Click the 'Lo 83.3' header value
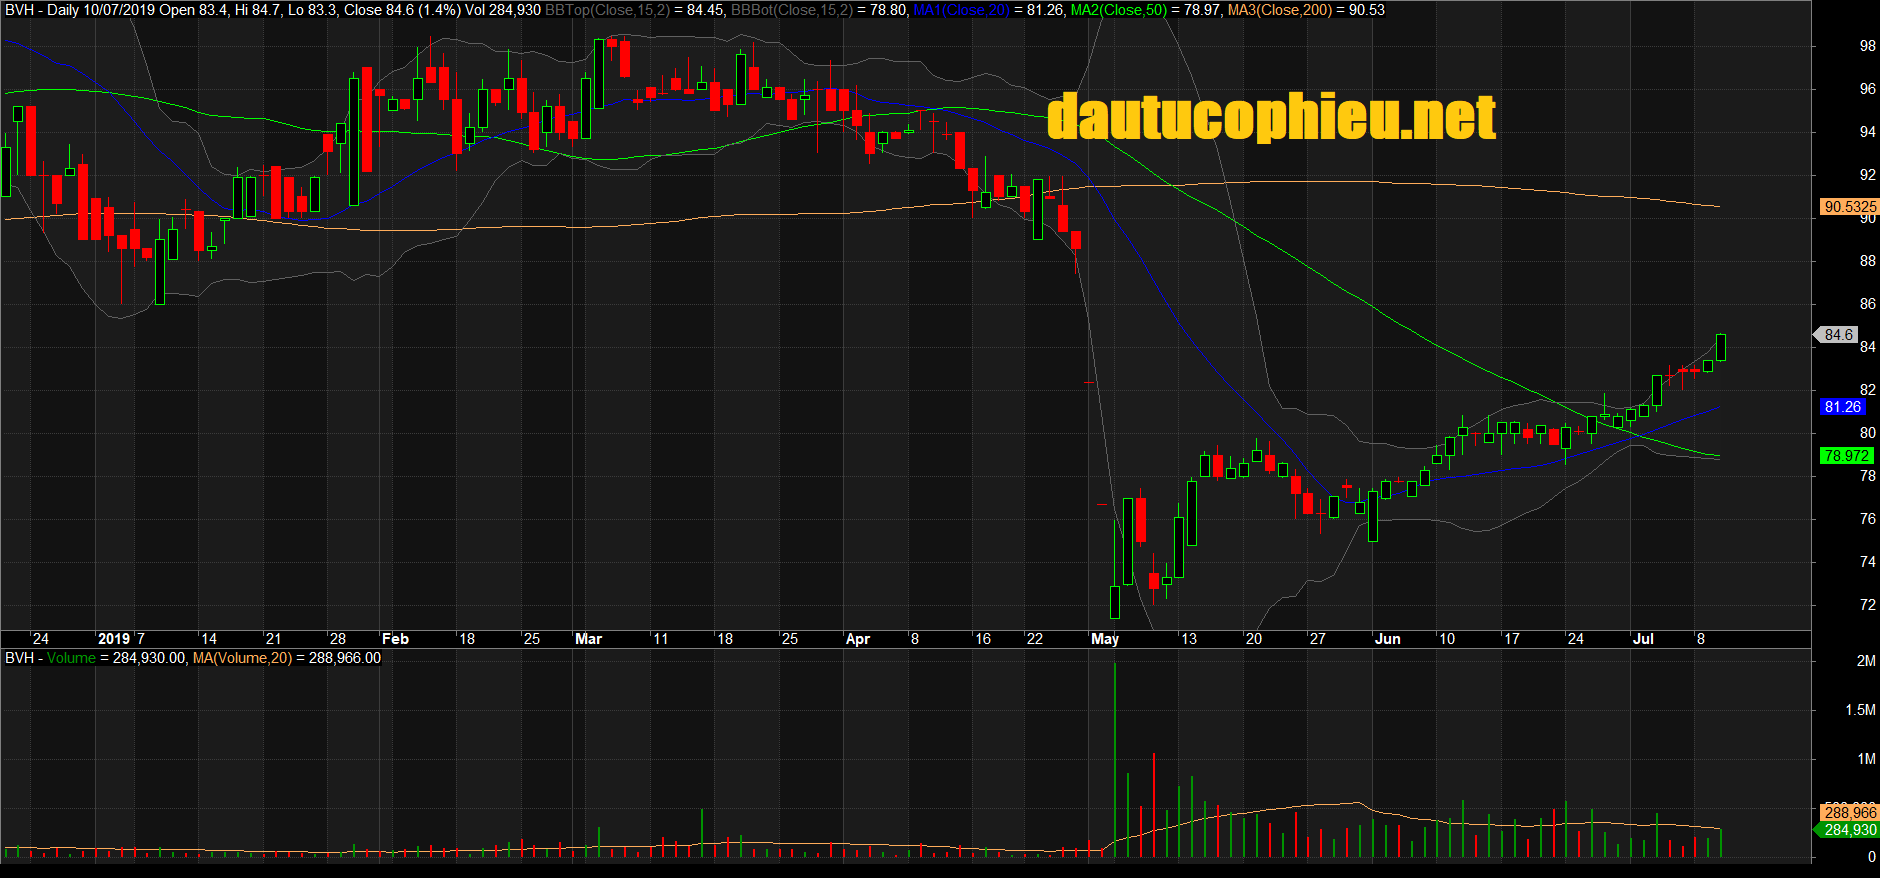This screenshot has width=1880, height=878. (x=312, y=10)
